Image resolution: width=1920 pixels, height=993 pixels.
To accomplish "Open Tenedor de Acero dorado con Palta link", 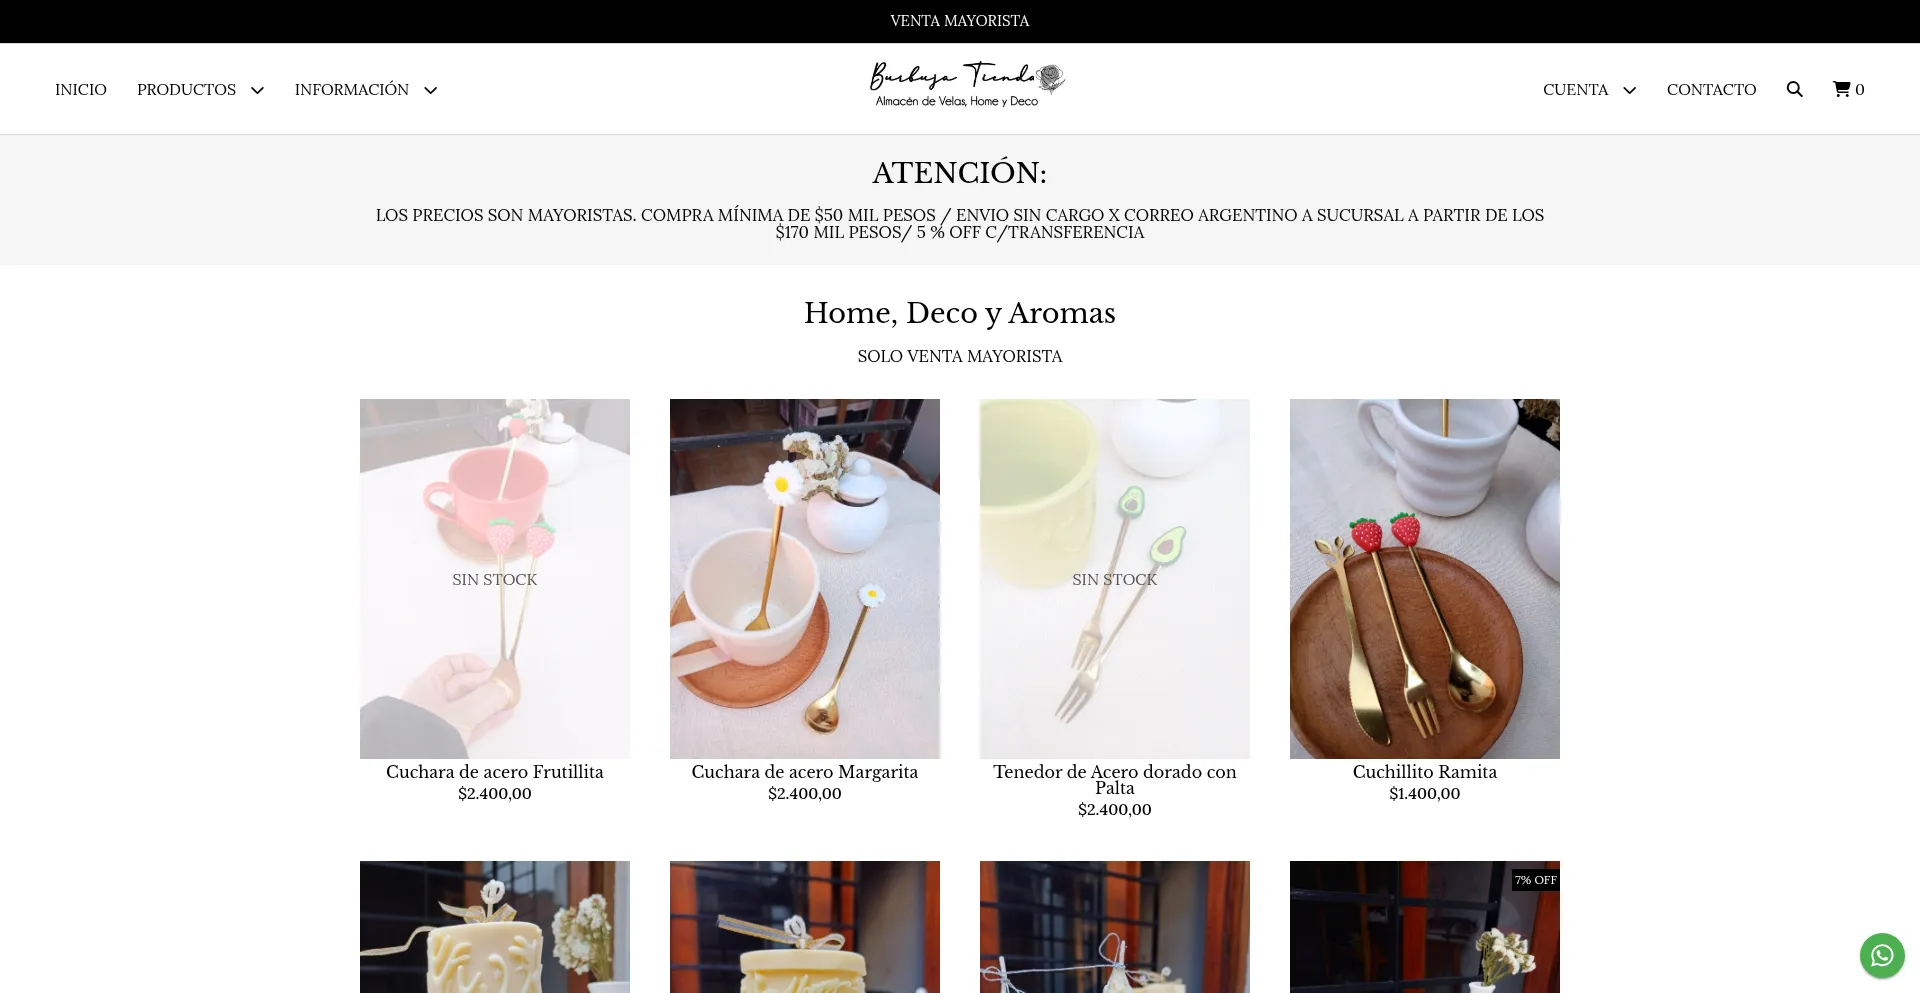I will coord(1115,780).
